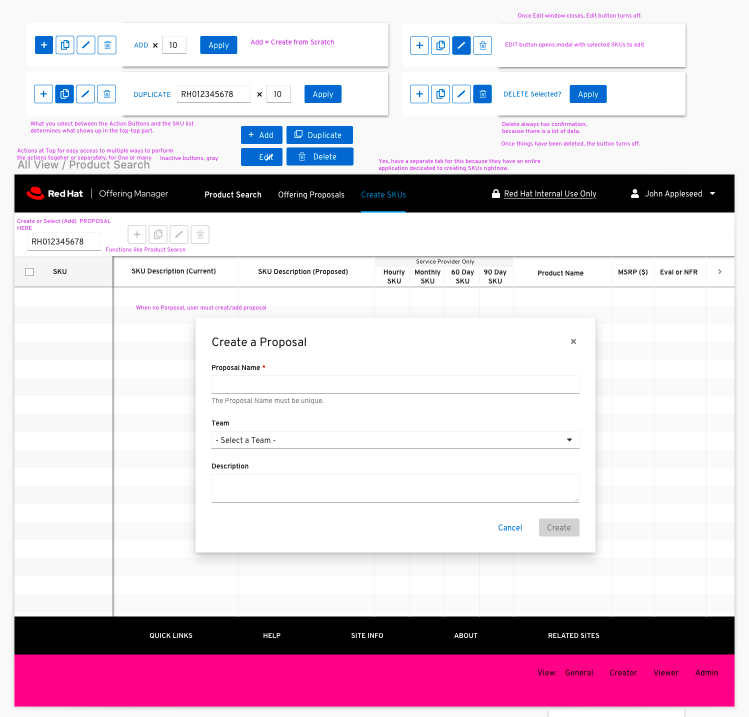Expand the John Appleseed user menu

point(712,194)
